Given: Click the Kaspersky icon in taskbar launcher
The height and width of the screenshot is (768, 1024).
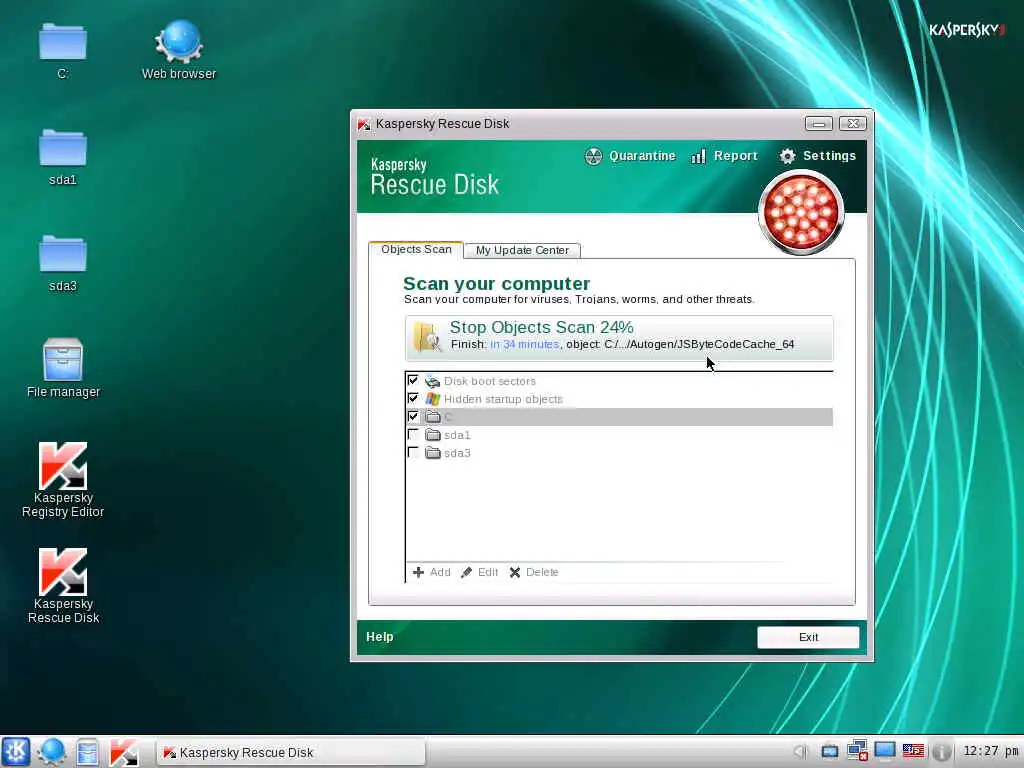Looking at the screenshot, I should point(123,752).
